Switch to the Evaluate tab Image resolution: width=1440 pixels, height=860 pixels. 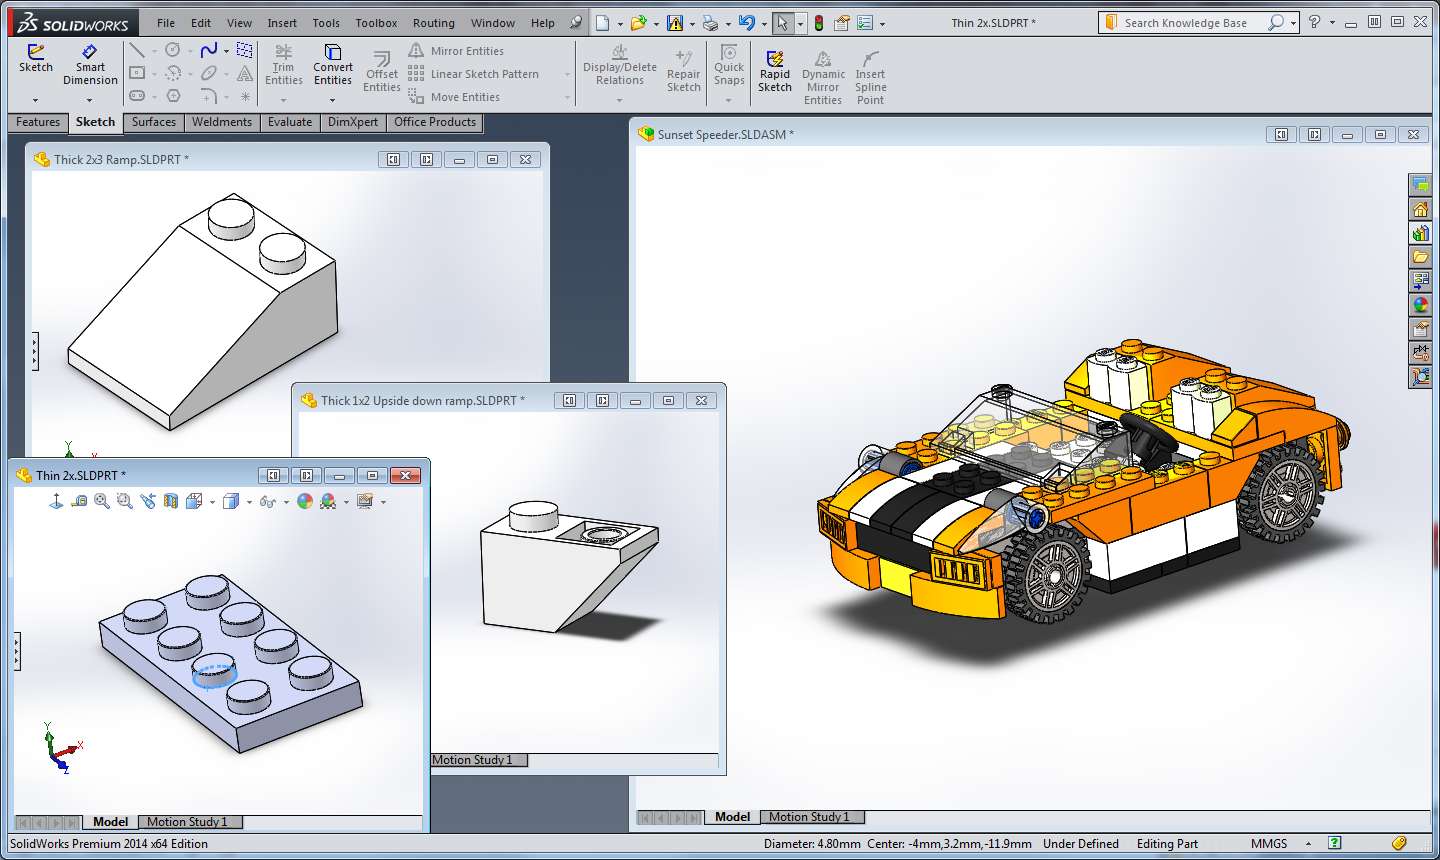[290, 122]
